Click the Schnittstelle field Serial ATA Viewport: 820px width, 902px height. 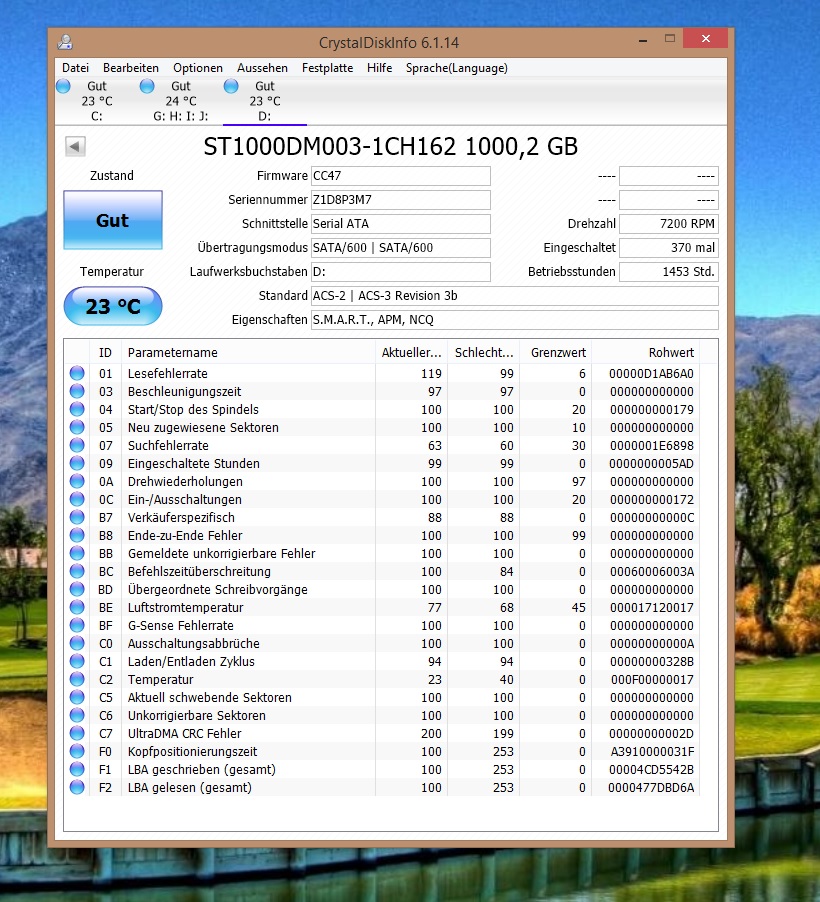click(401, 224)
